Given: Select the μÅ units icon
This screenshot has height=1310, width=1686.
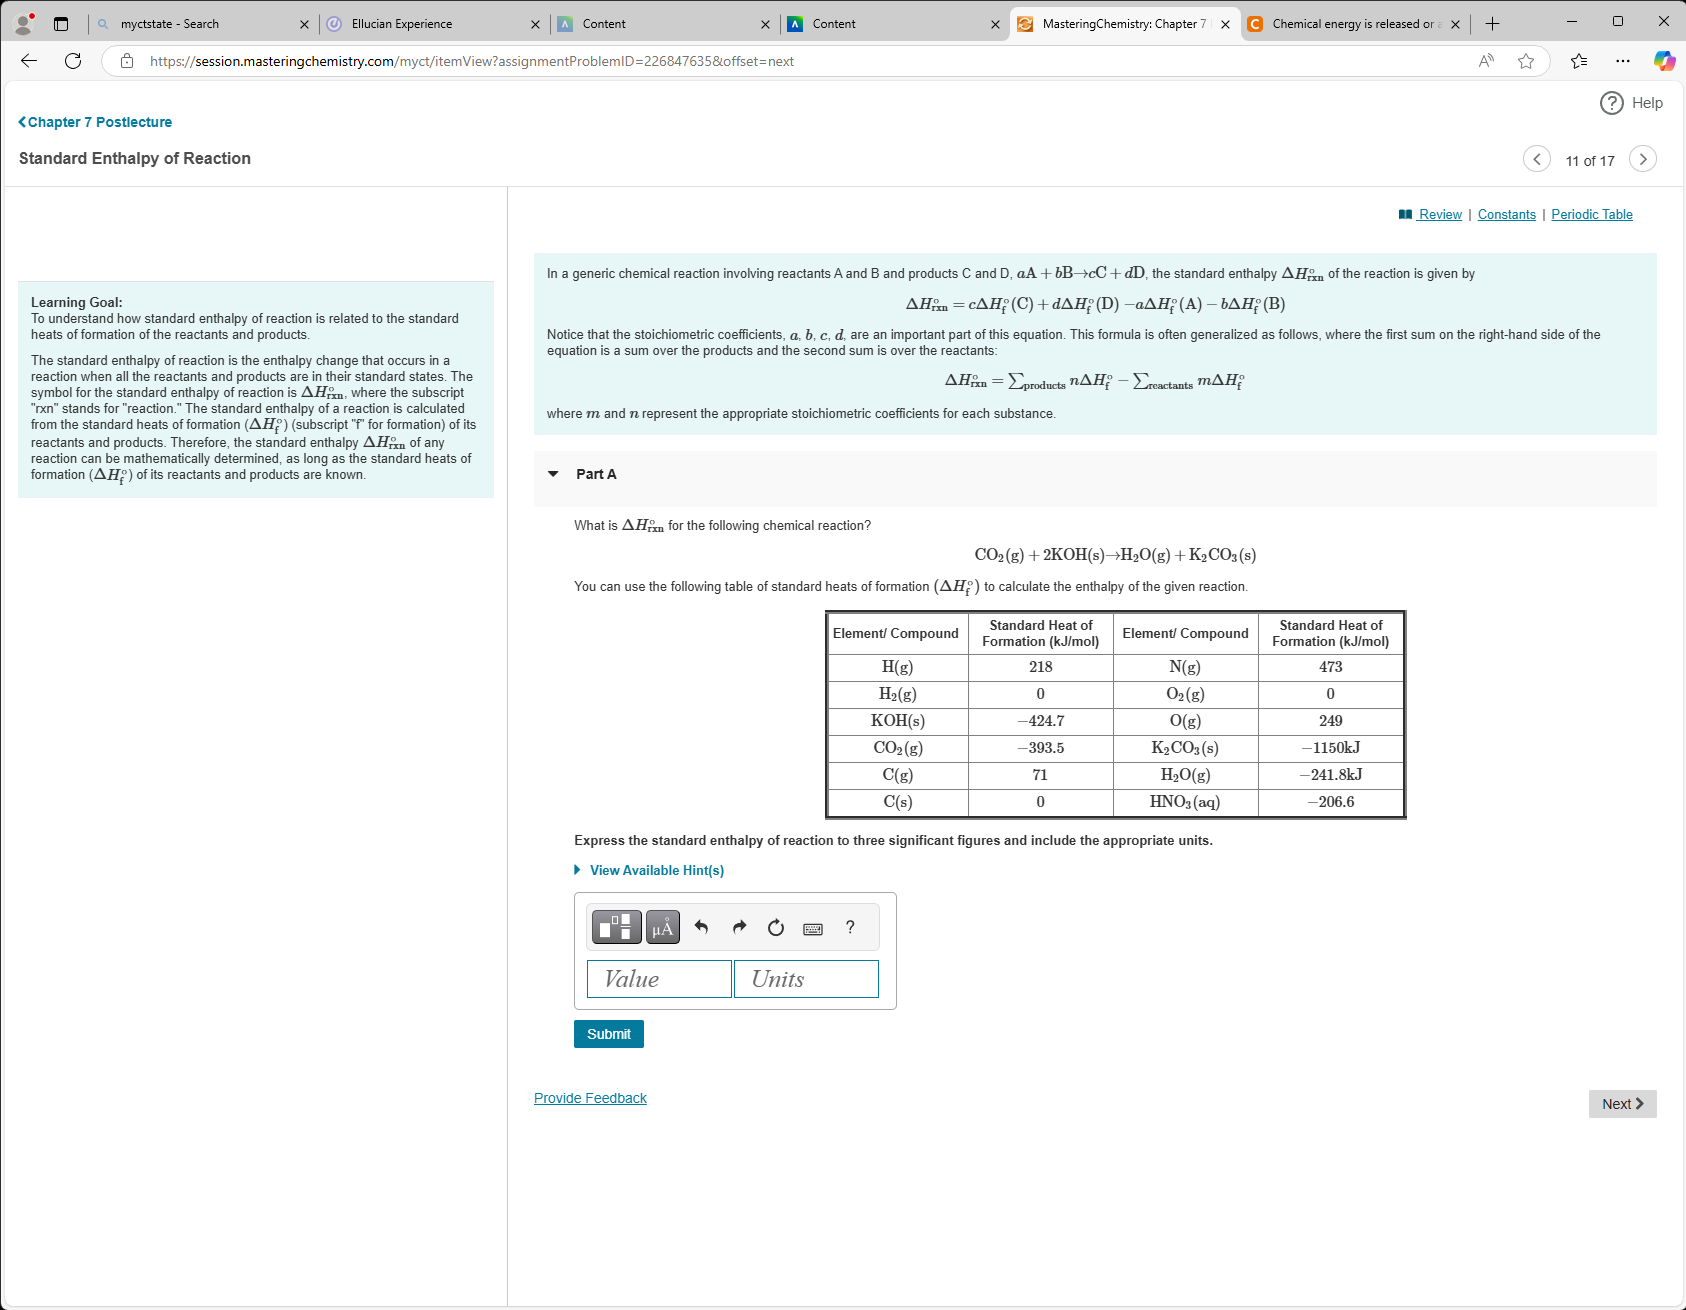Looking at the screenshot, I should point(661,926).
